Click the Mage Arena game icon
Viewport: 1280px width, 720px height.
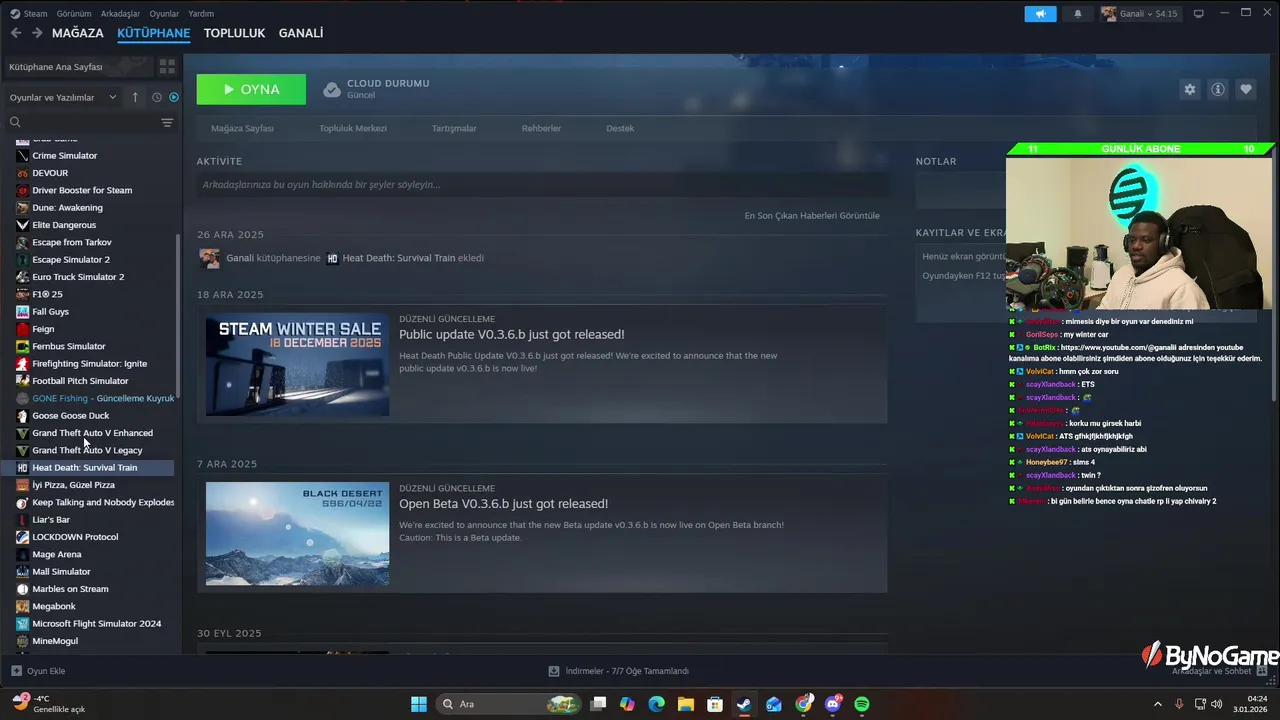[22, 554]
